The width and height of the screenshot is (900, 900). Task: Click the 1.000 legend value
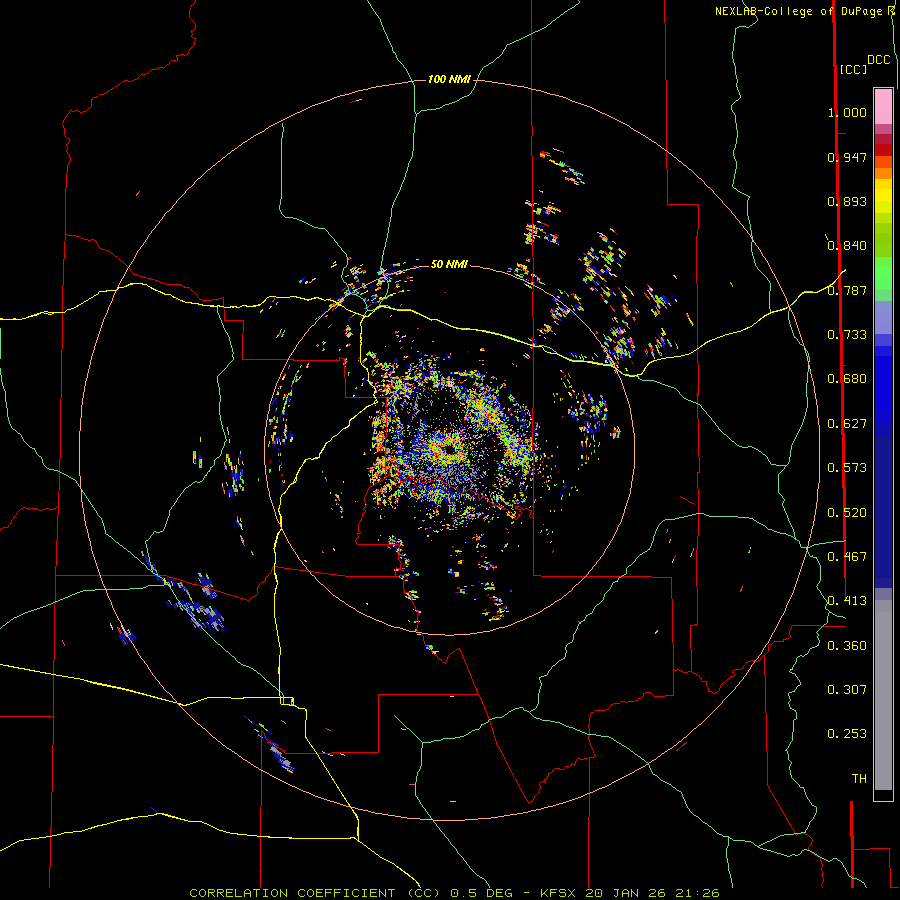(x=847, y=112)
